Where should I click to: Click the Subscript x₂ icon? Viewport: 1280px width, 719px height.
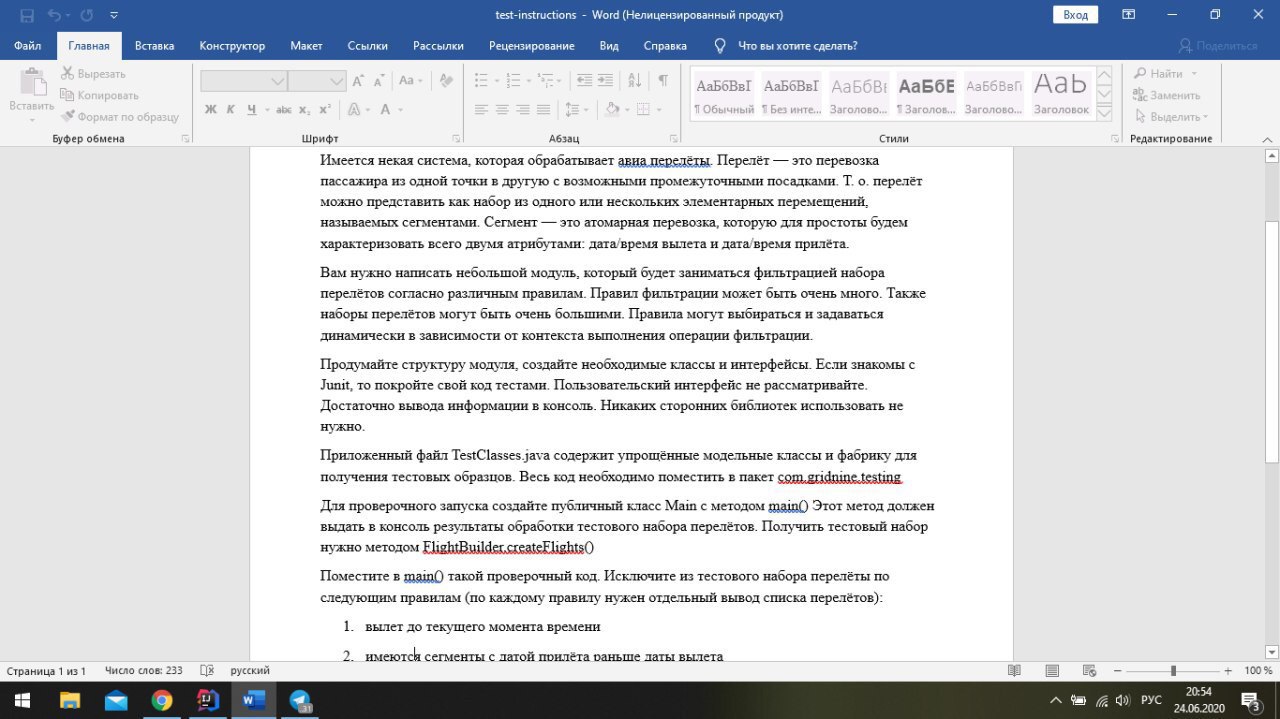pyautogui.click(x=306, y=110)
